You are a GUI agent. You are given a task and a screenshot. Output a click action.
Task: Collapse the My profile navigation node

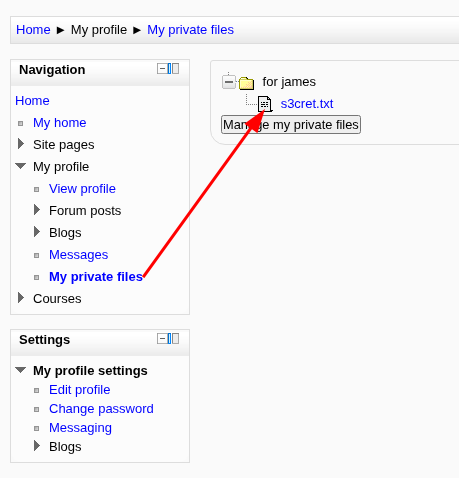coord(21,166)
